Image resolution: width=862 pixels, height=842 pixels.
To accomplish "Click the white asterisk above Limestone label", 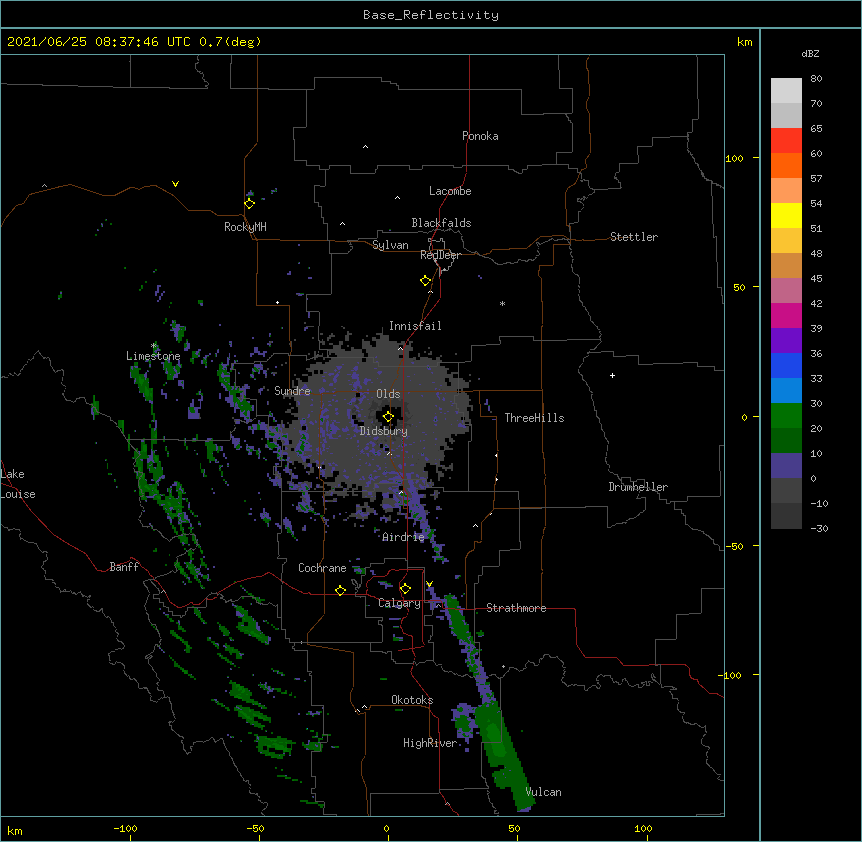I will pos(154,346).
